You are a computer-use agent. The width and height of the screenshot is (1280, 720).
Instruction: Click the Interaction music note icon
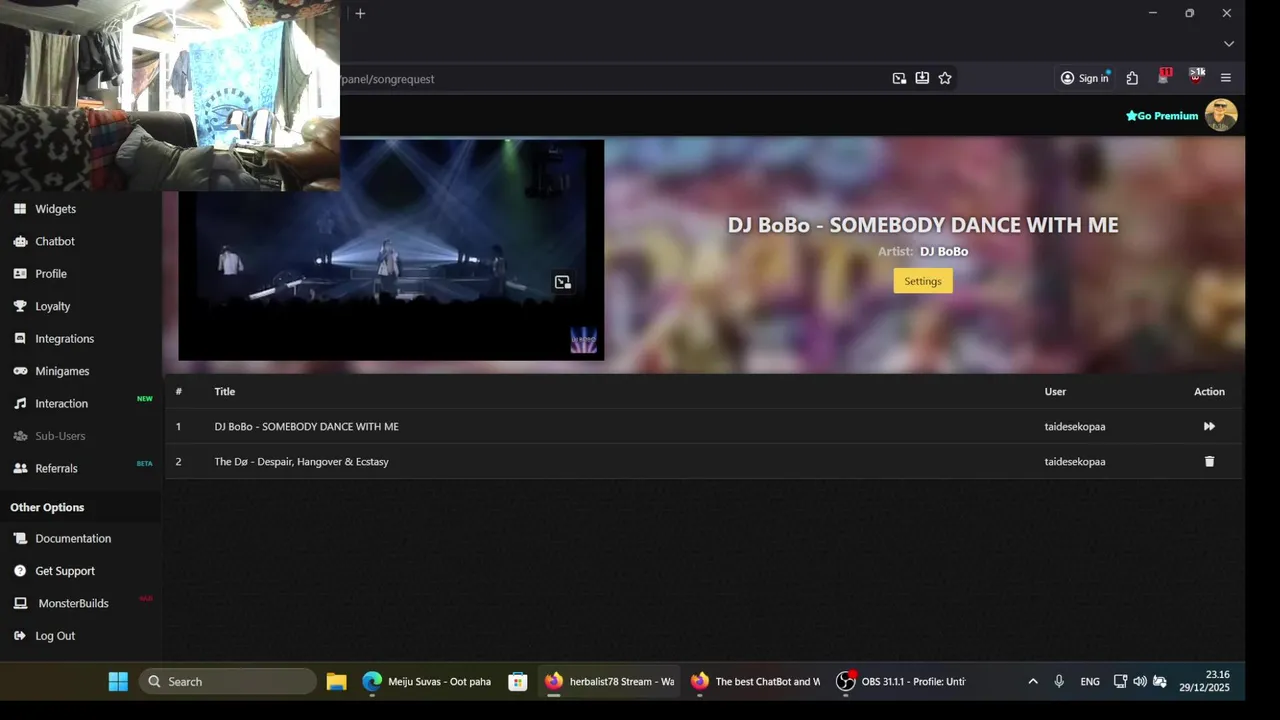[x=20, y=404]
